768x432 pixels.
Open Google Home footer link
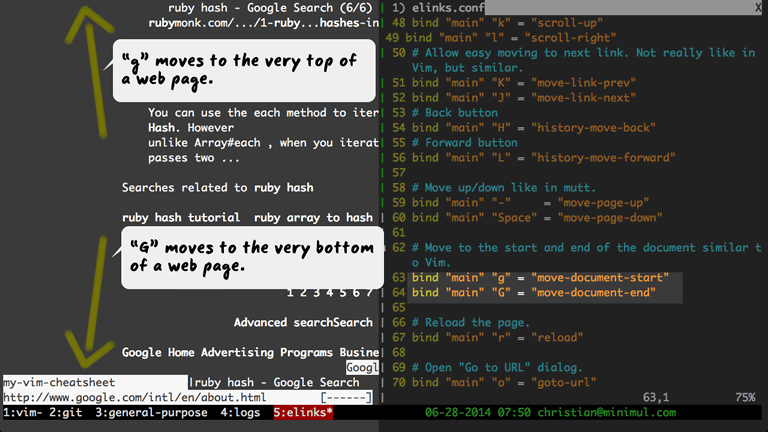coord(158,353)
